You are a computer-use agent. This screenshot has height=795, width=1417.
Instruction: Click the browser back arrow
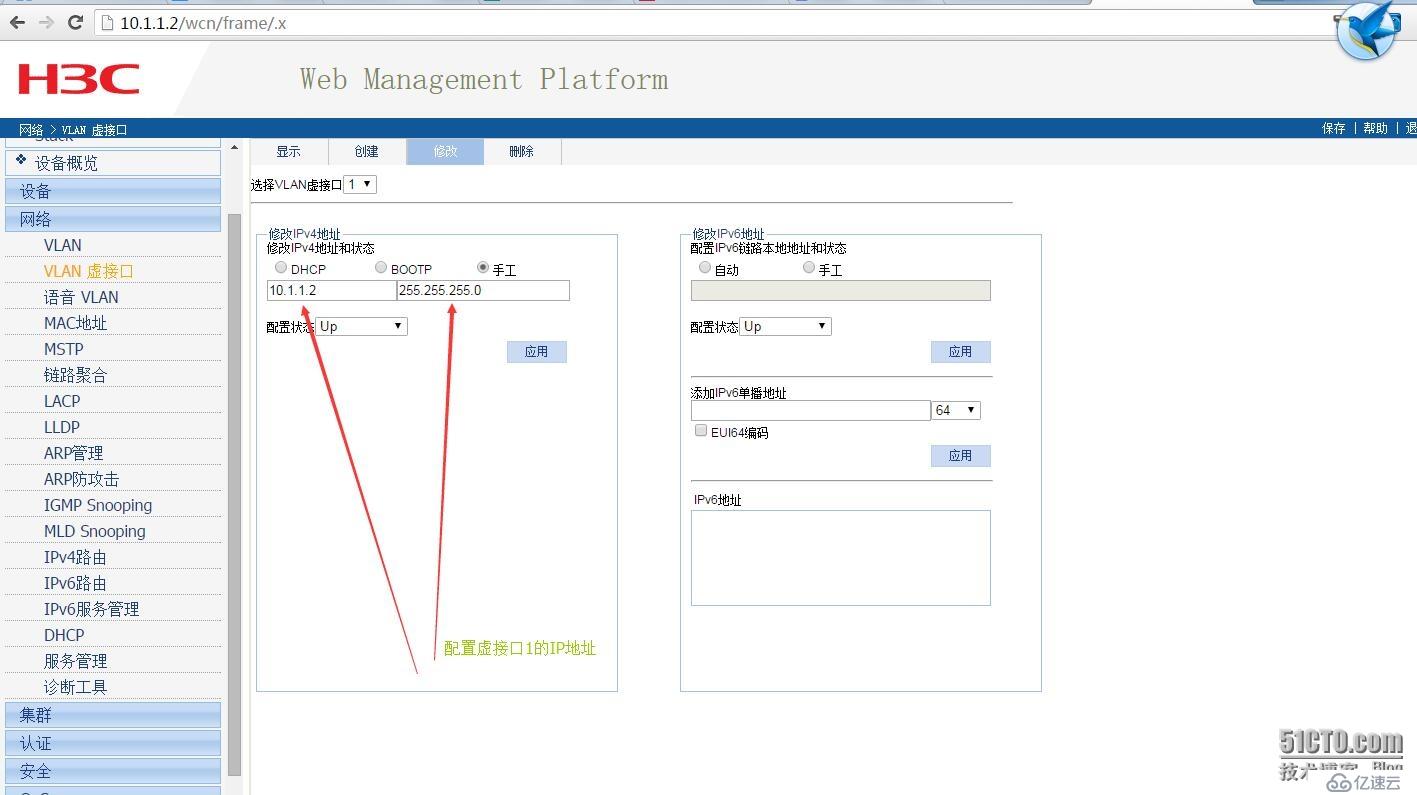coord(17,22)
